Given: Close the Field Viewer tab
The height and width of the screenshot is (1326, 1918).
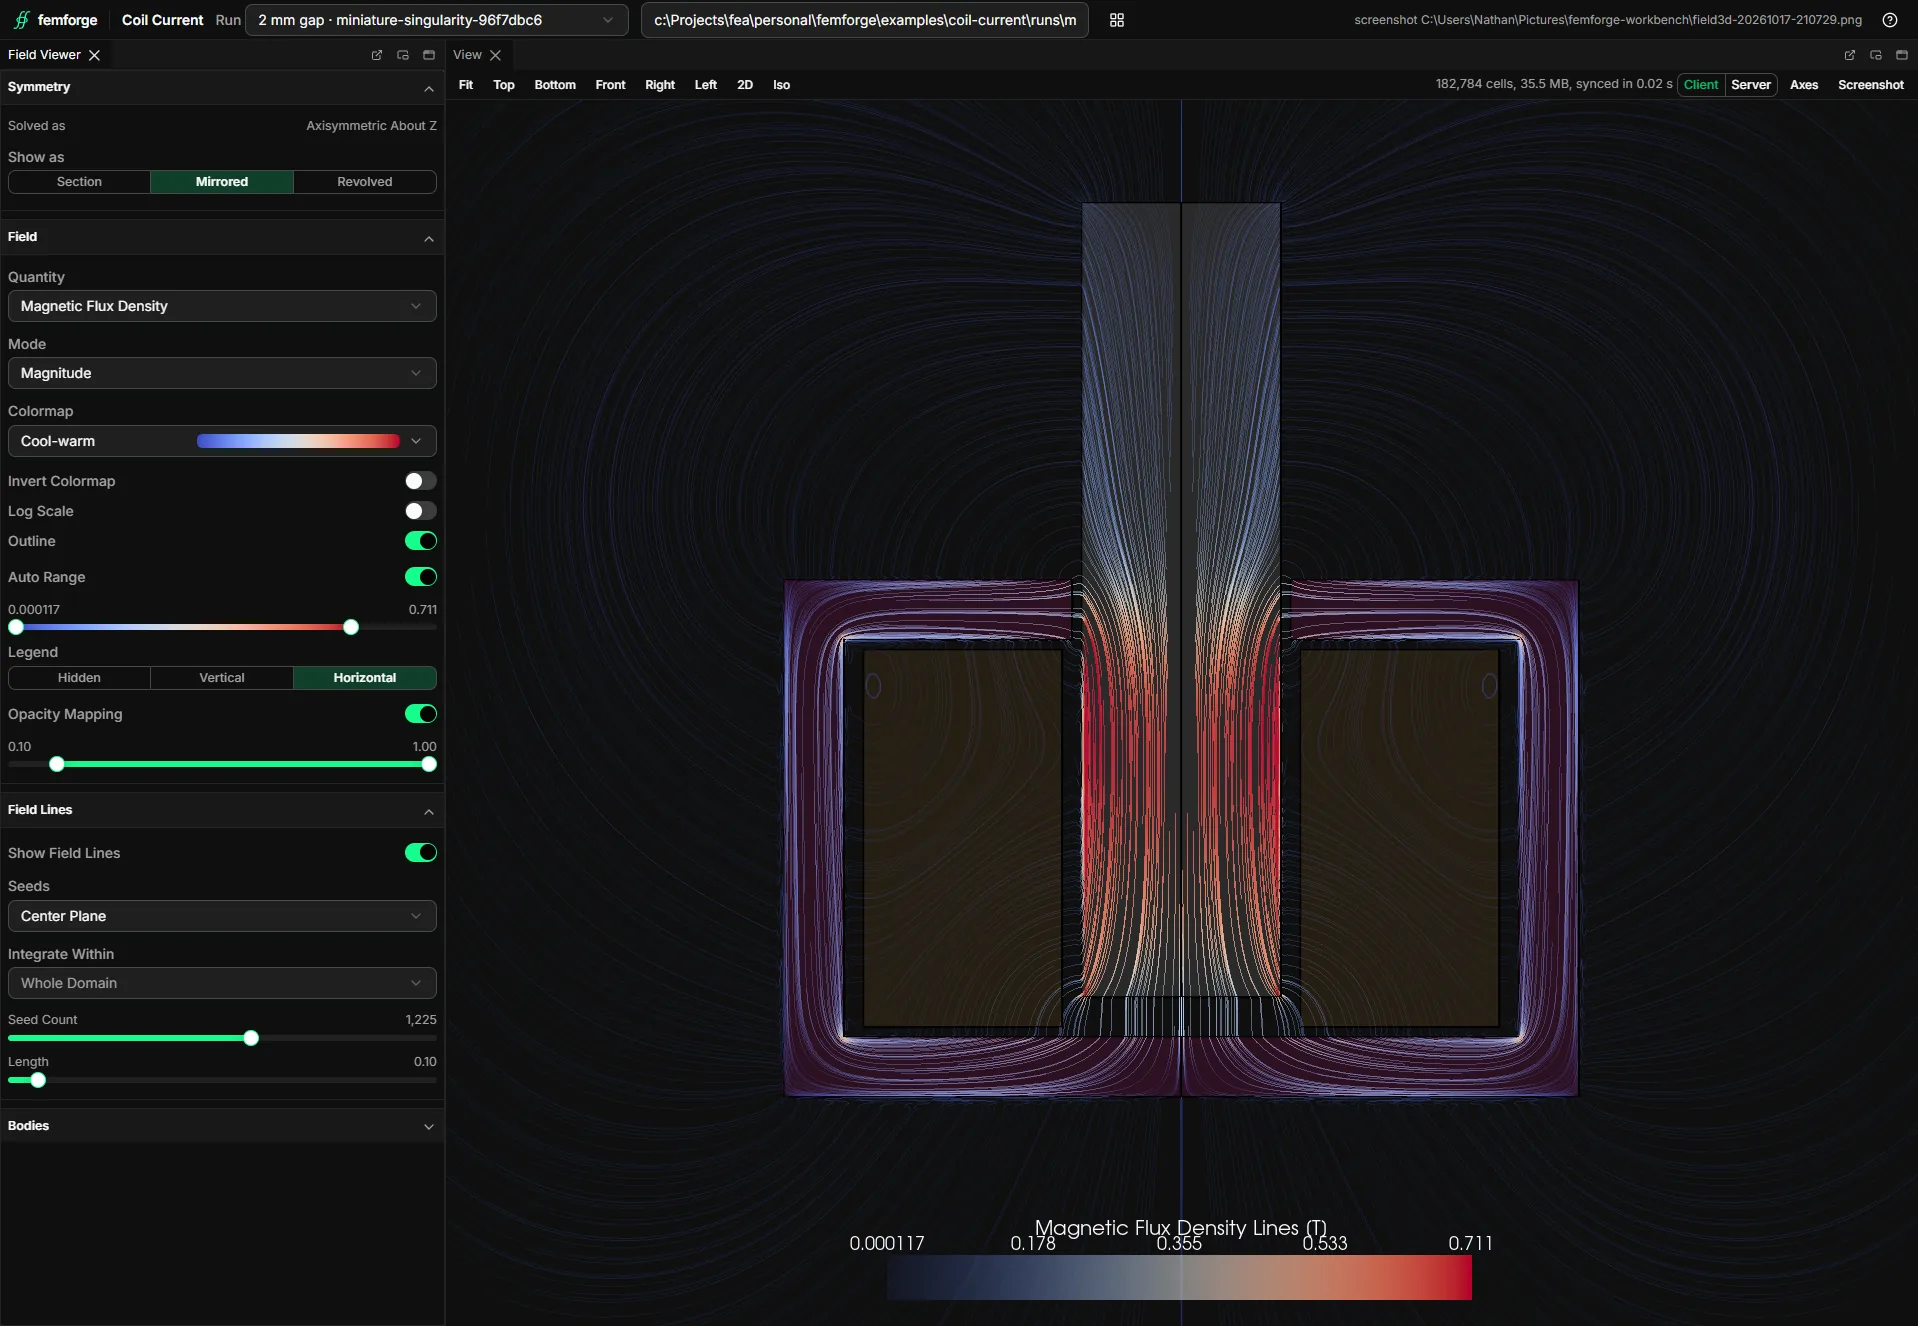Looking at the screenshot, I should click(94, 55).
